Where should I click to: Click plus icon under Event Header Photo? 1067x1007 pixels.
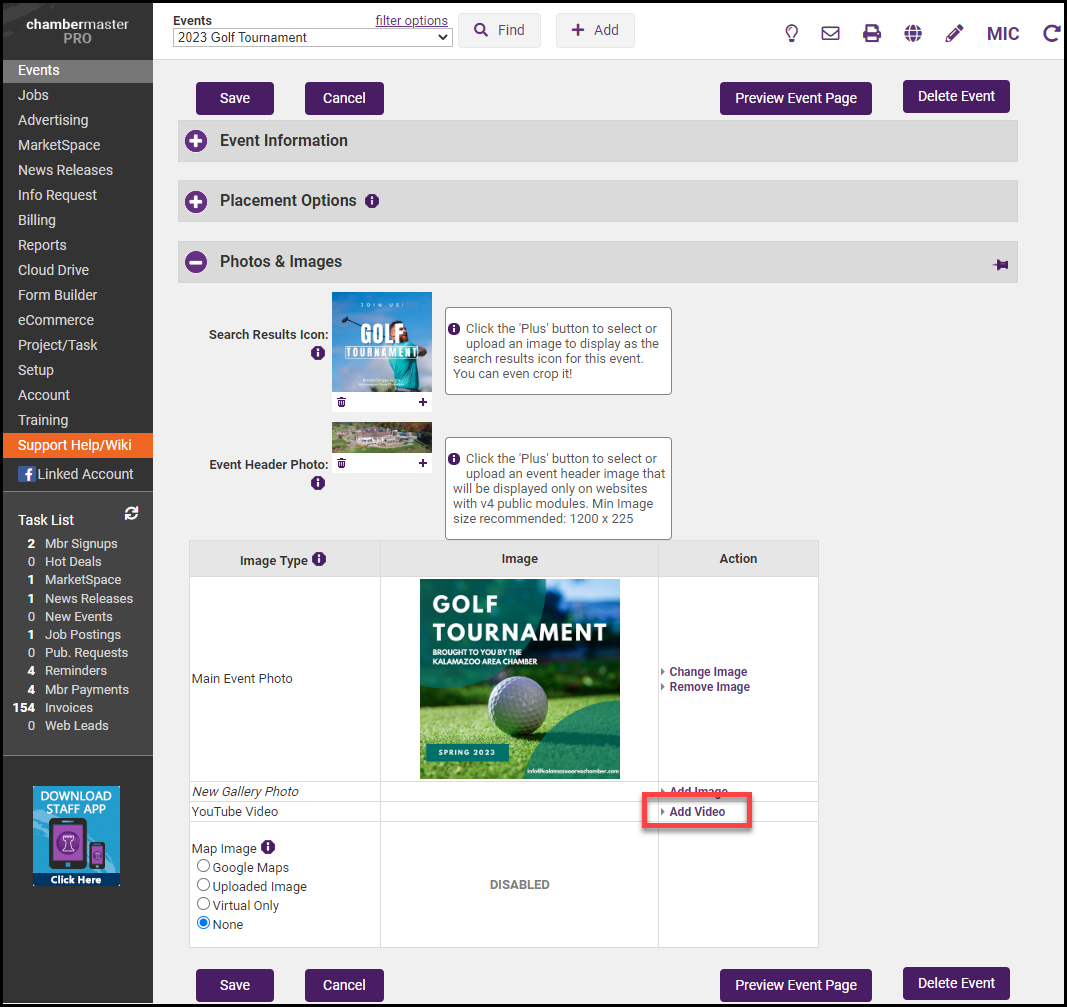pyautogui.click(x=423, y=463)
